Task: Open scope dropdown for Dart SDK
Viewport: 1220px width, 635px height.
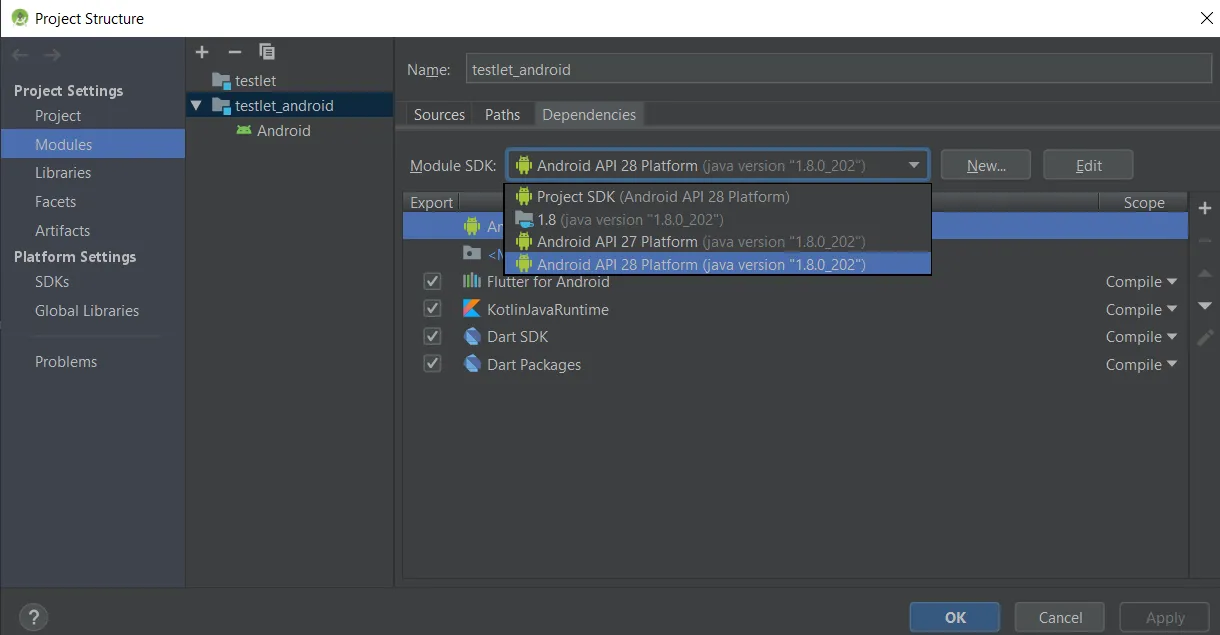Action: [1141, 337]
